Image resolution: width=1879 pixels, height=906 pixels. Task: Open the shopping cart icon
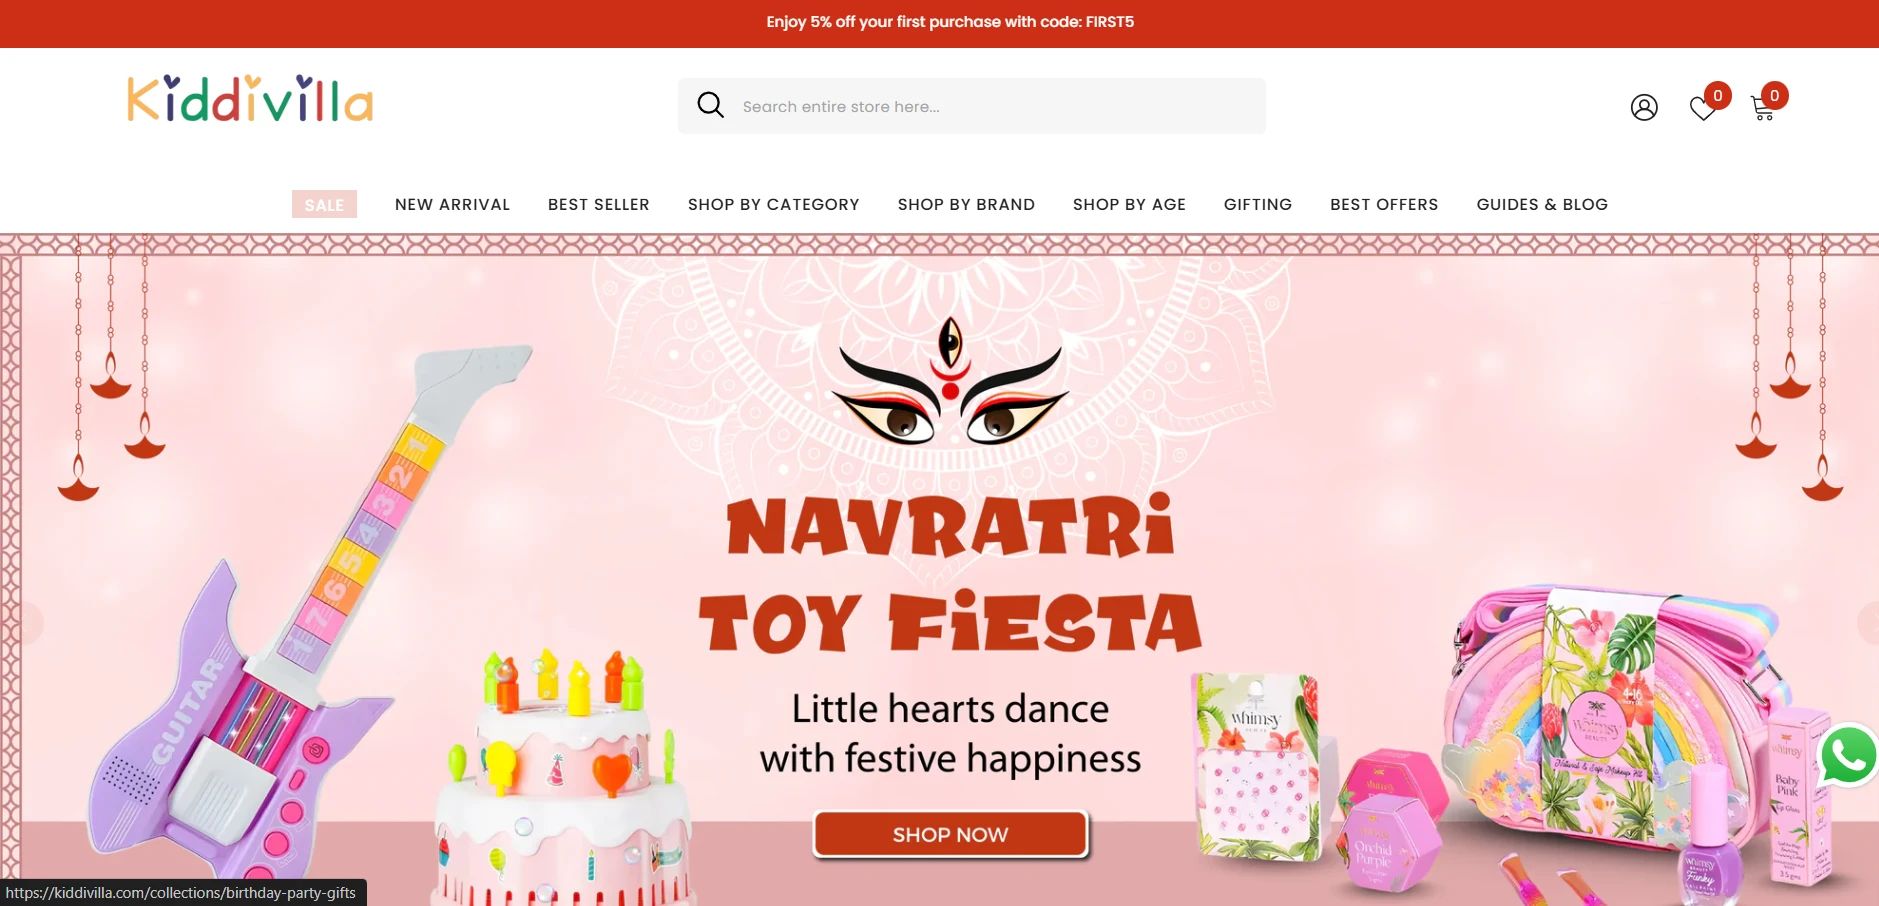tap(1763, 108)
